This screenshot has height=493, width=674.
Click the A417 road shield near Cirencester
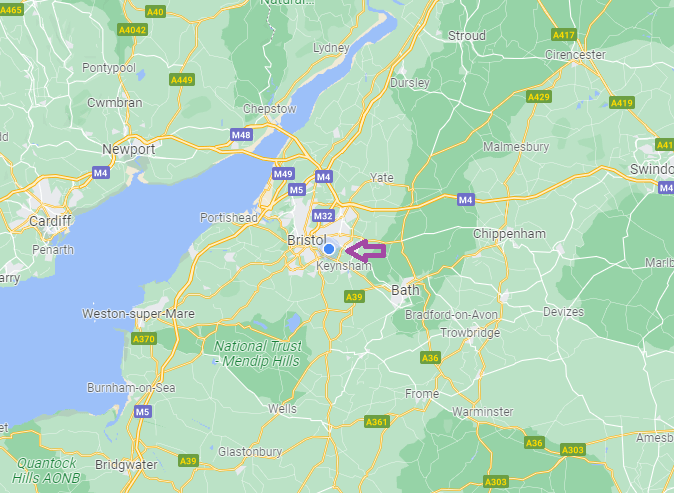[x=564, y=35]
